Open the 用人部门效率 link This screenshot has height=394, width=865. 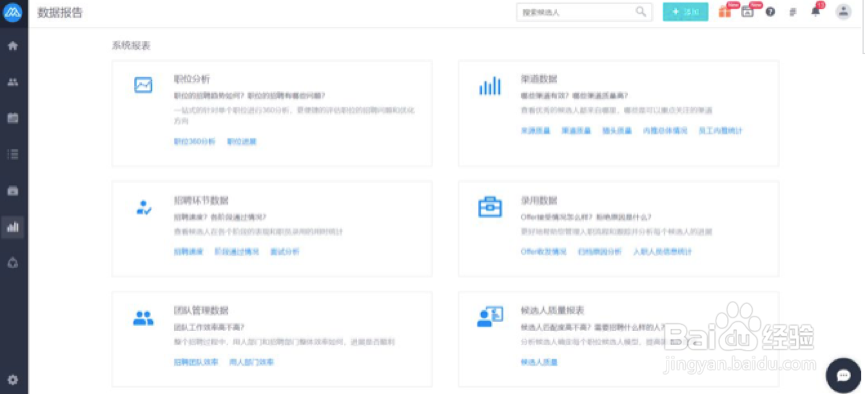[252, 363]
